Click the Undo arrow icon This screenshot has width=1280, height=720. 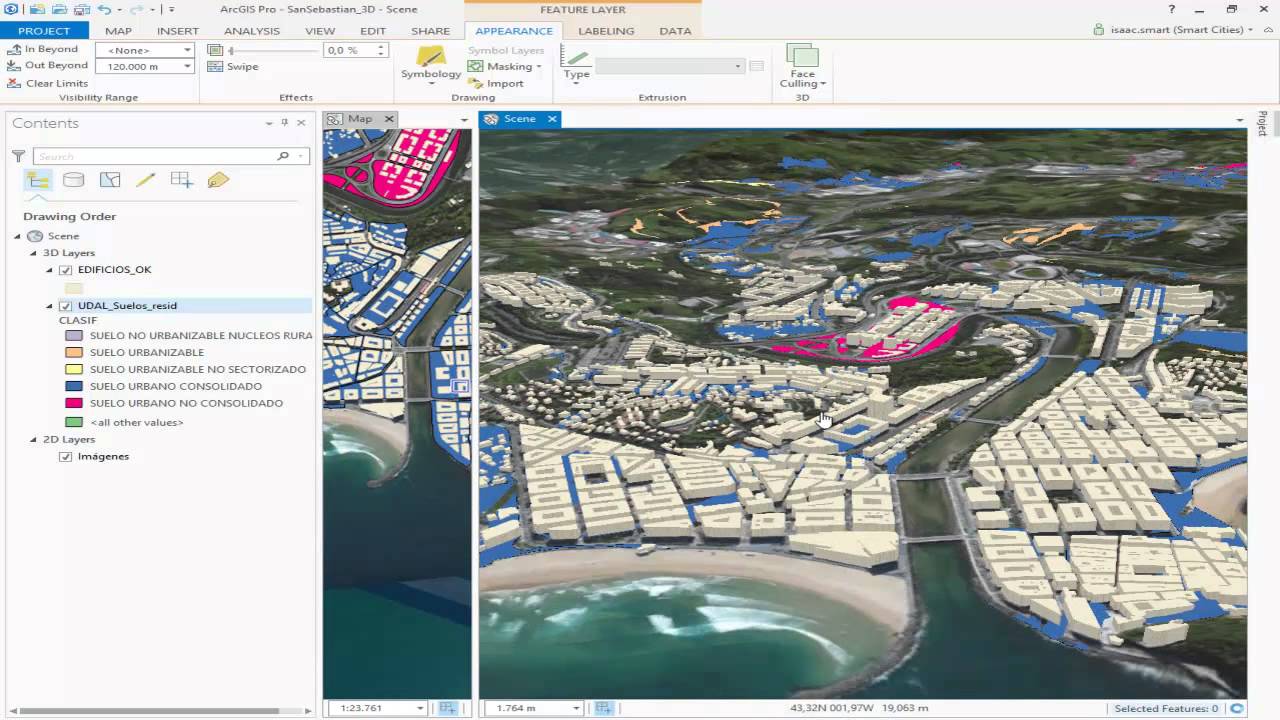(104, 9)
